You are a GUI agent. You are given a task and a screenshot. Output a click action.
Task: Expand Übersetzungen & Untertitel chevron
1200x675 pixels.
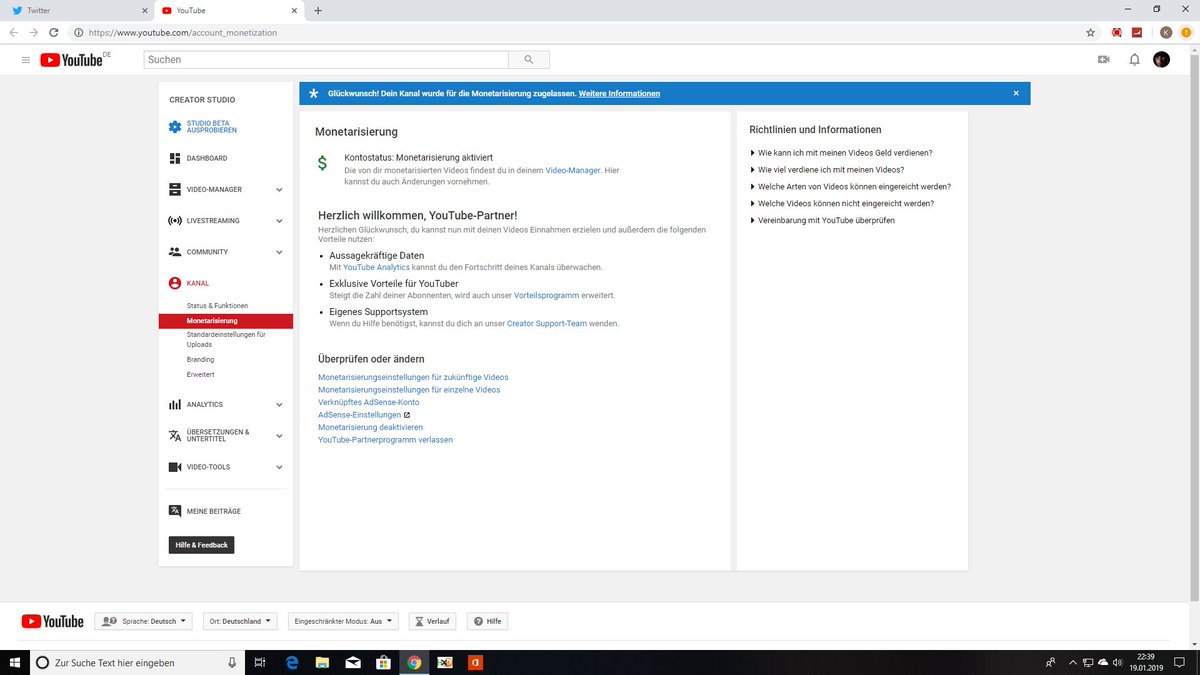point(279,436)
